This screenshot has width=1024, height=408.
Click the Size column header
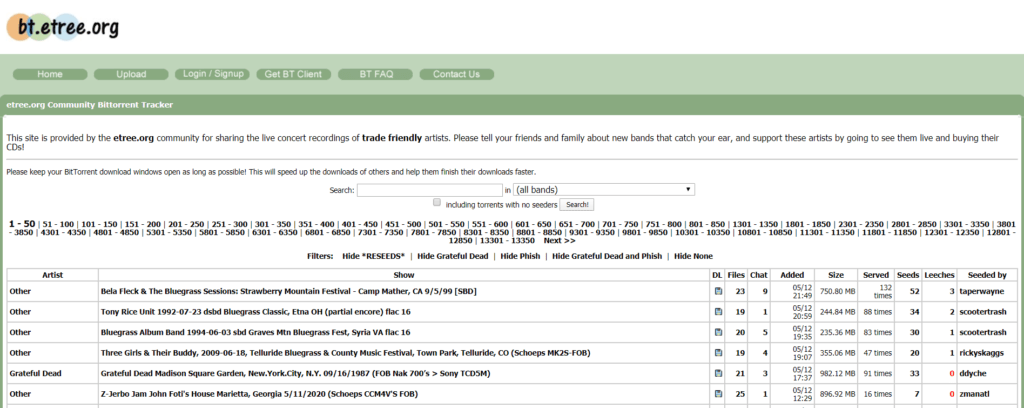835,275
